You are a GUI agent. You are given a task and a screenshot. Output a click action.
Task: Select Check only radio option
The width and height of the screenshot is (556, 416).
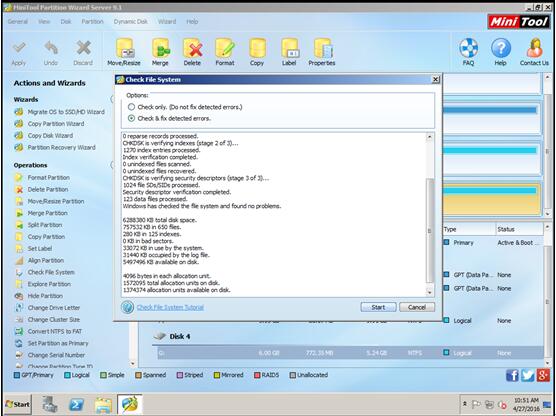pos(132,107)
